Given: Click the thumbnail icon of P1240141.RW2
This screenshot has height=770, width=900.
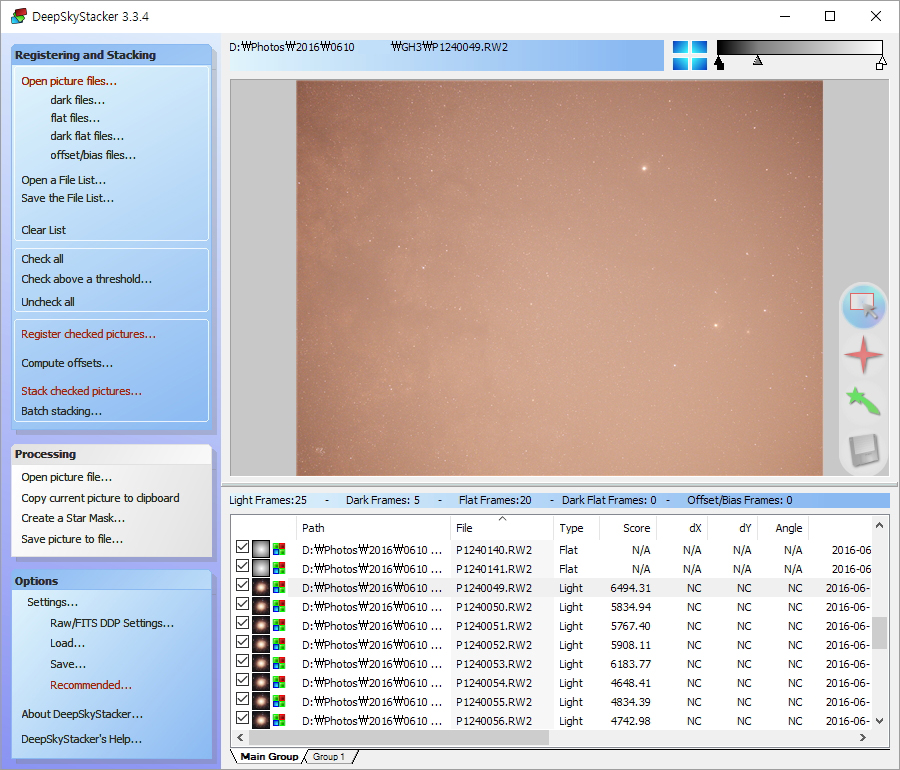Looking at the screenshot, I should point(261,568).
